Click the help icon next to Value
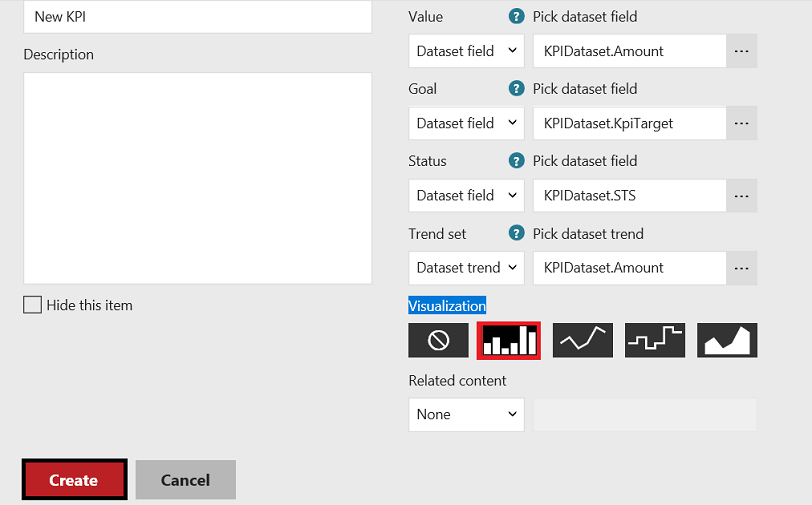The width and height of the screenshot is (812, 505). coord(517,17)
